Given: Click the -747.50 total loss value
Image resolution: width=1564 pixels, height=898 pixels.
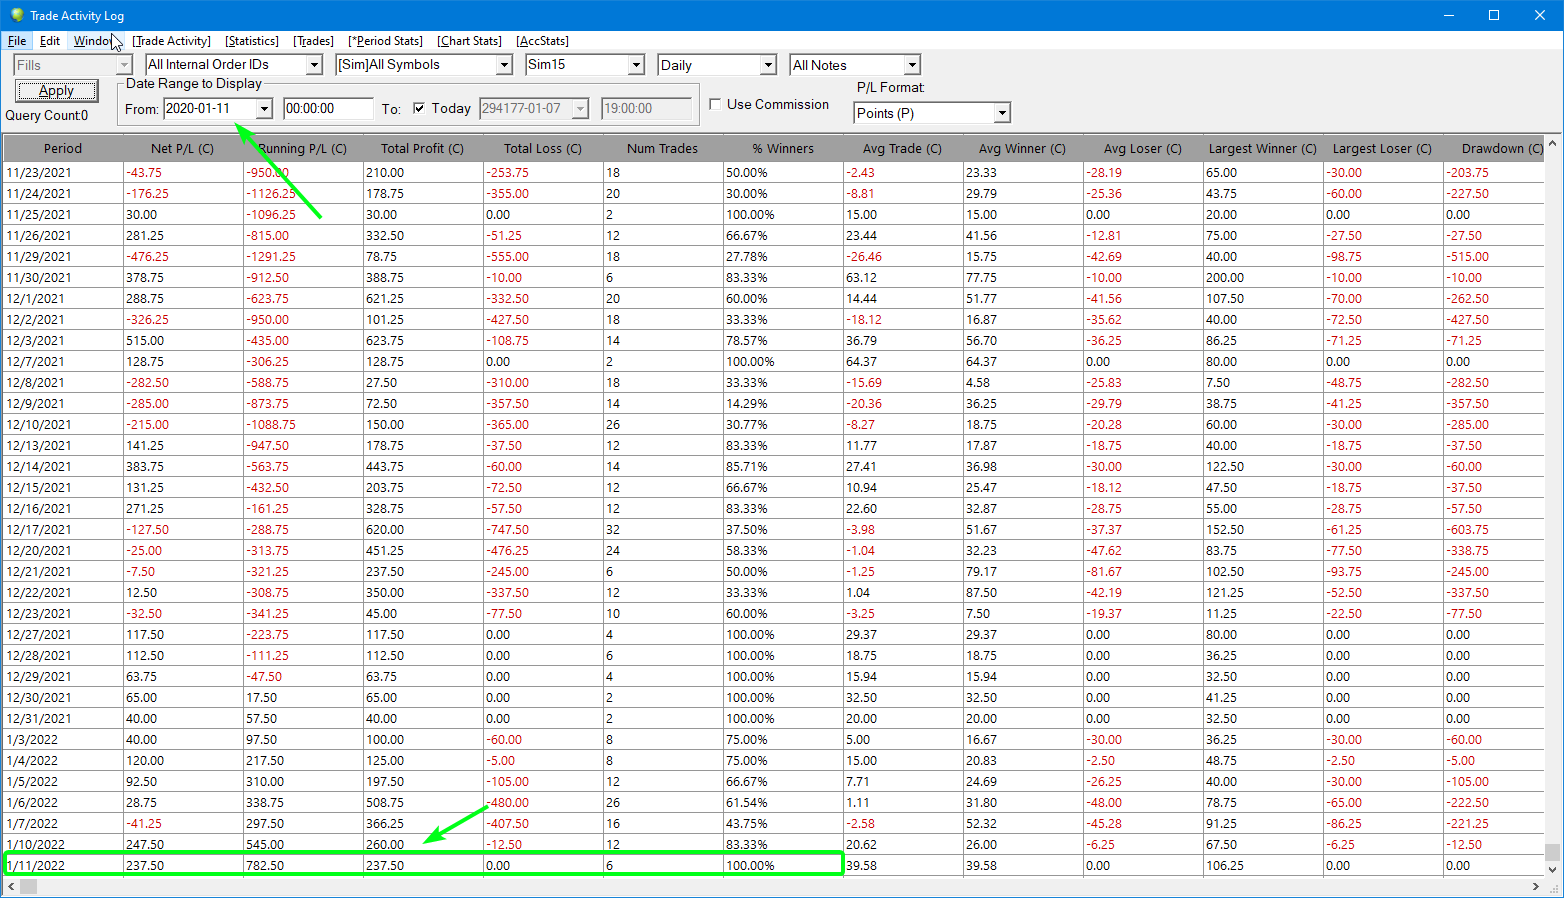Looking at the screenshot, I should pyautogui.click(x=507, y=530).
